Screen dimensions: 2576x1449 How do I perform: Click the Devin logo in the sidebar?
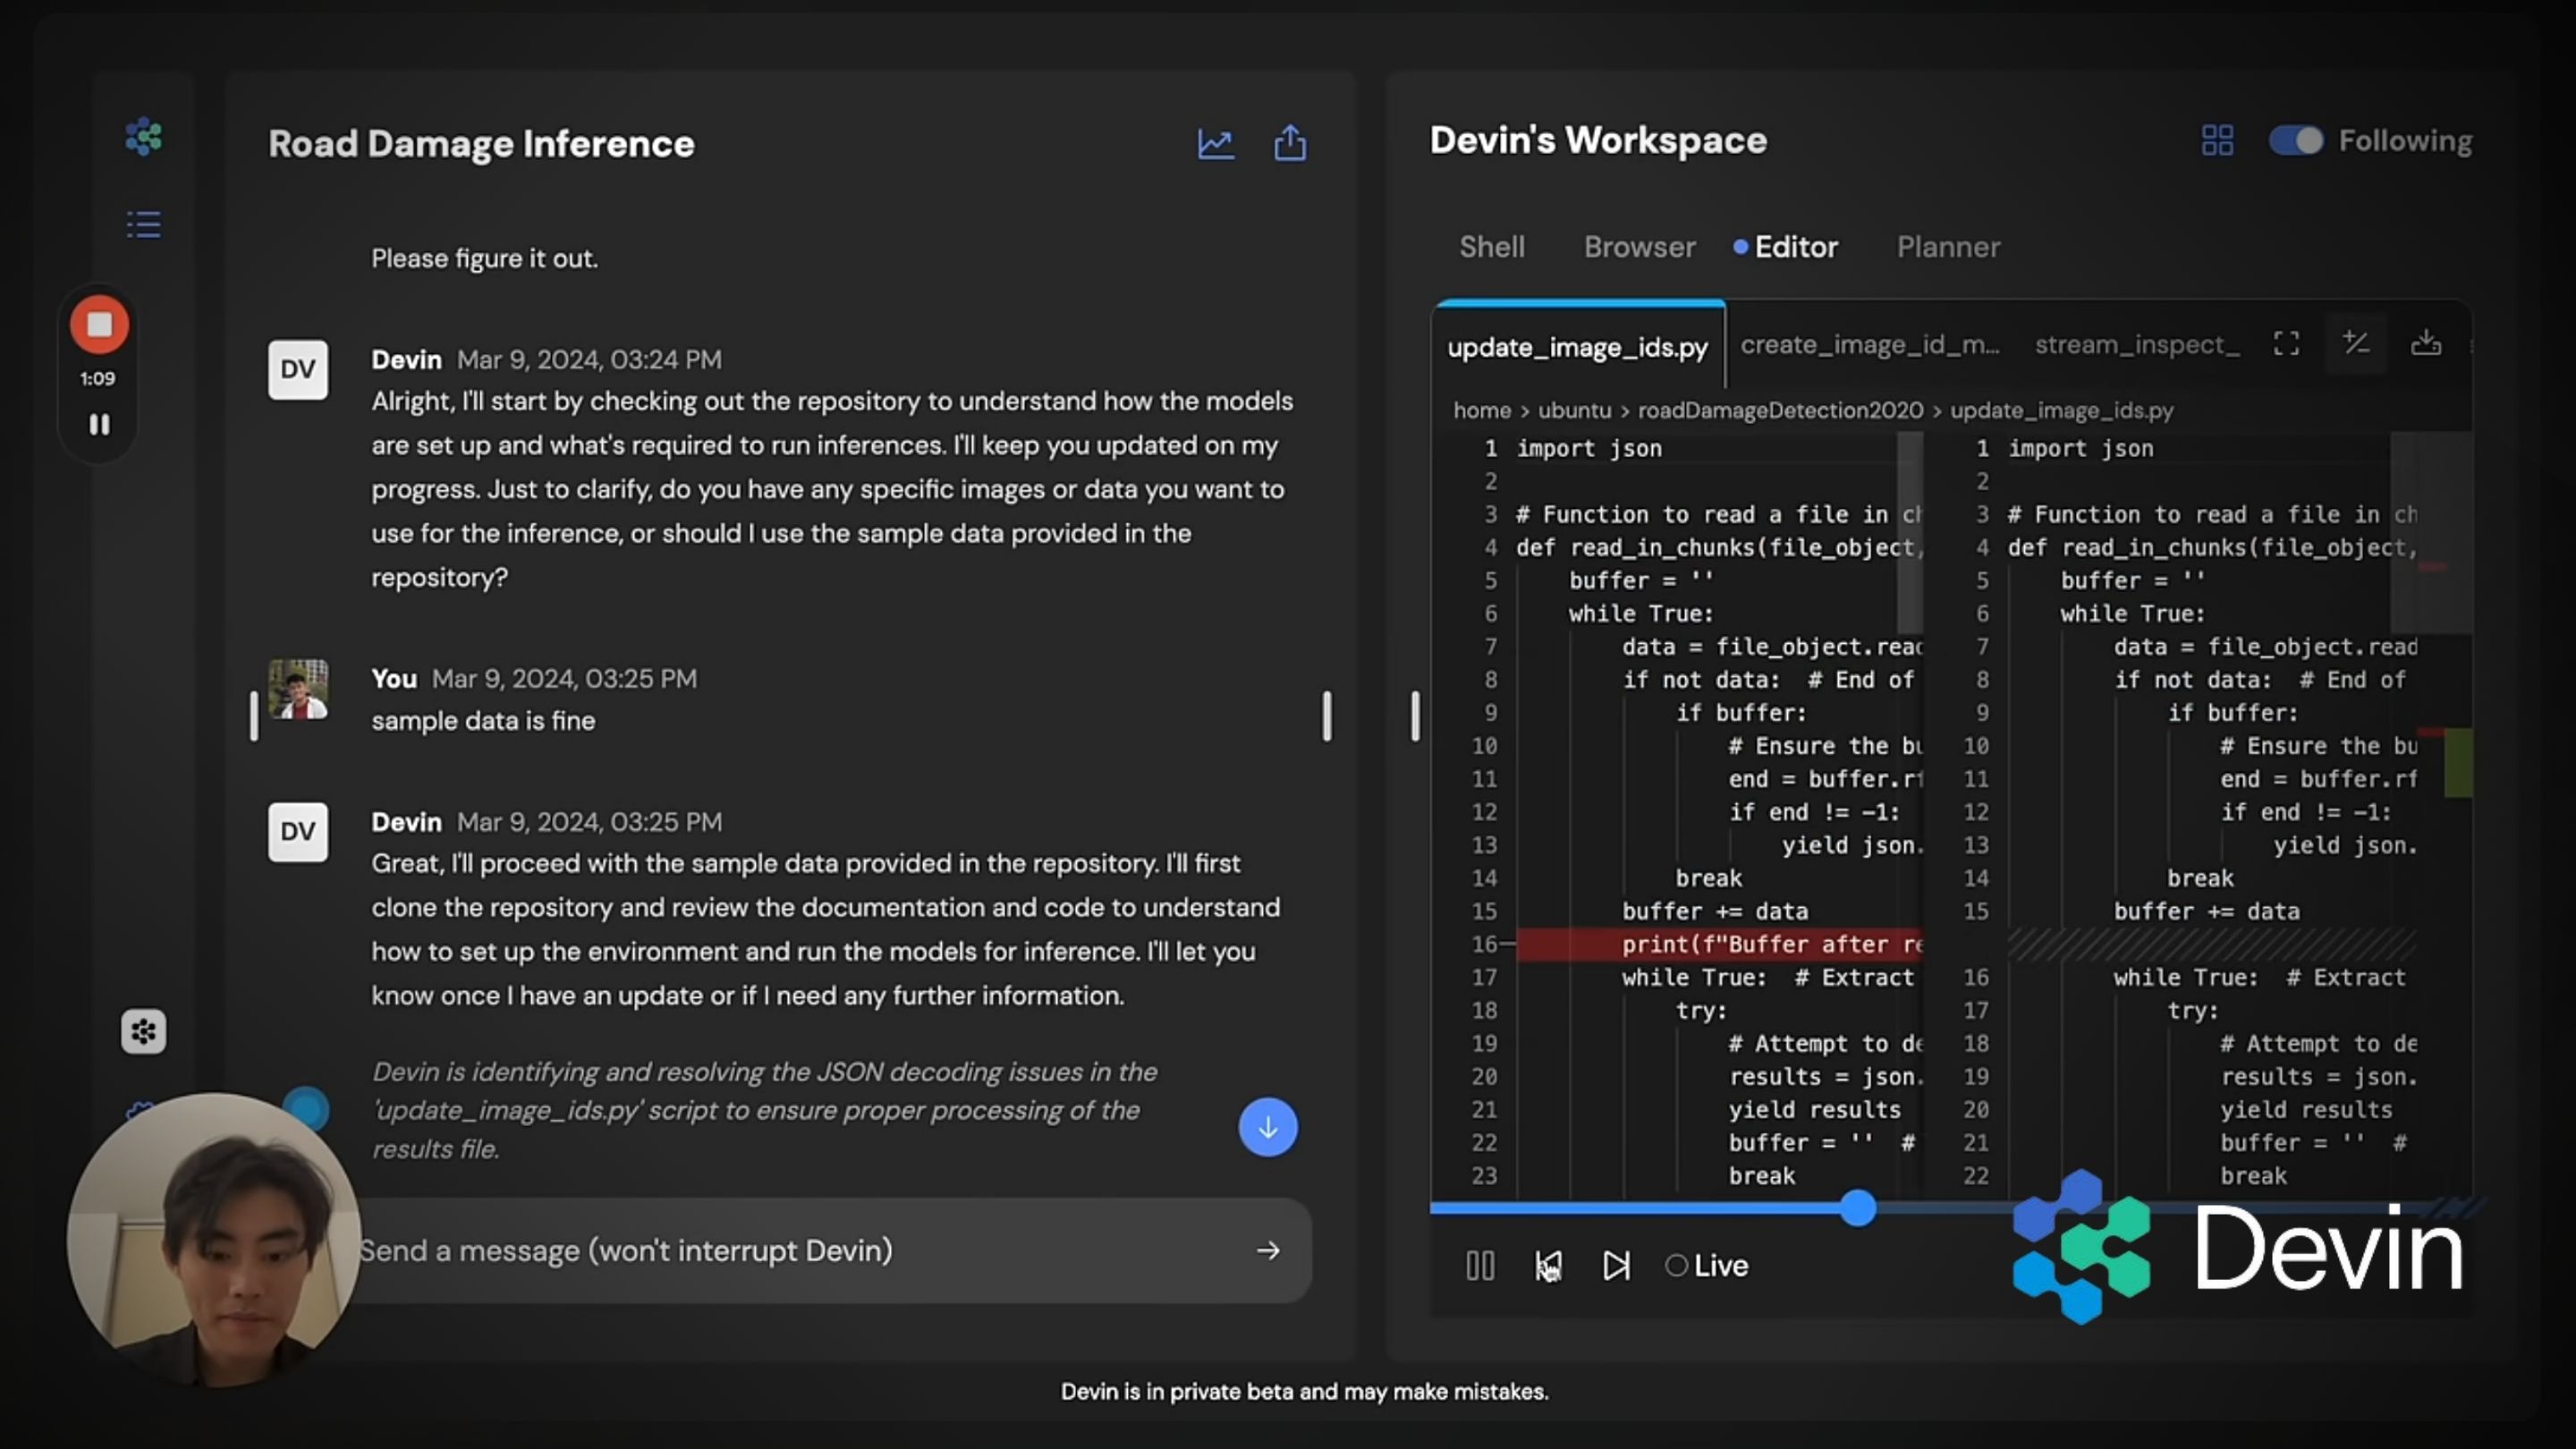144,137
